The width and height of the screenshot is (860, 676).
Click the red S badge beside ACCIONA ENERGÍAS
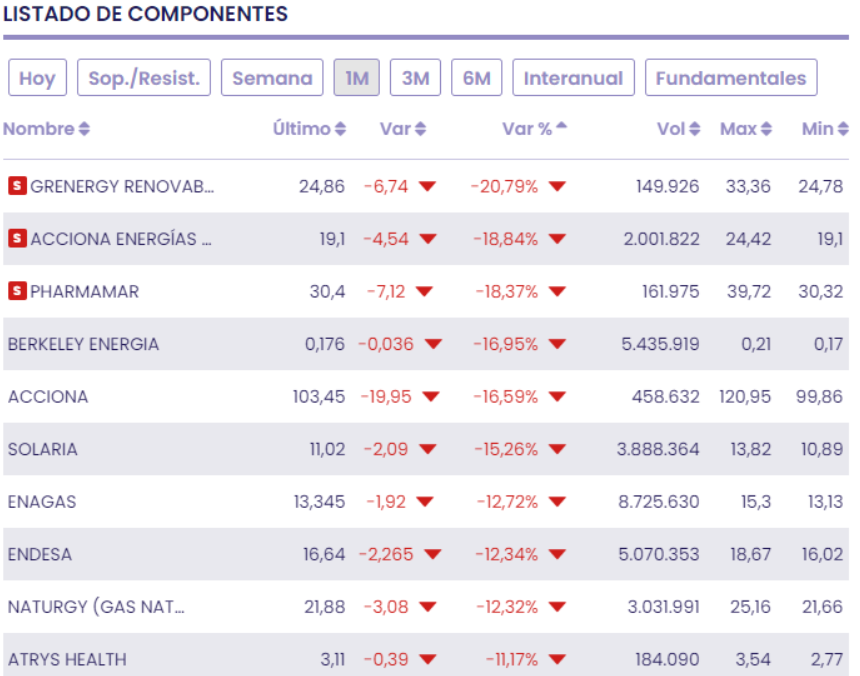pyautogui.click(x=17, y=239)
